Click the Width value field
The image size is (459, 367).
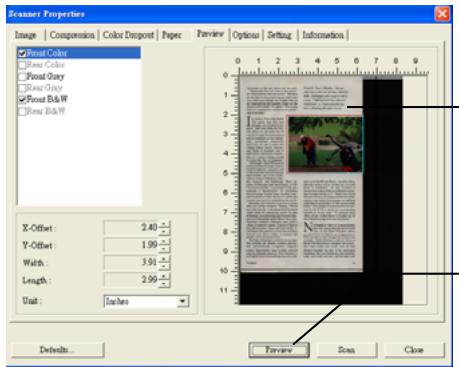[x=131, y=262]
